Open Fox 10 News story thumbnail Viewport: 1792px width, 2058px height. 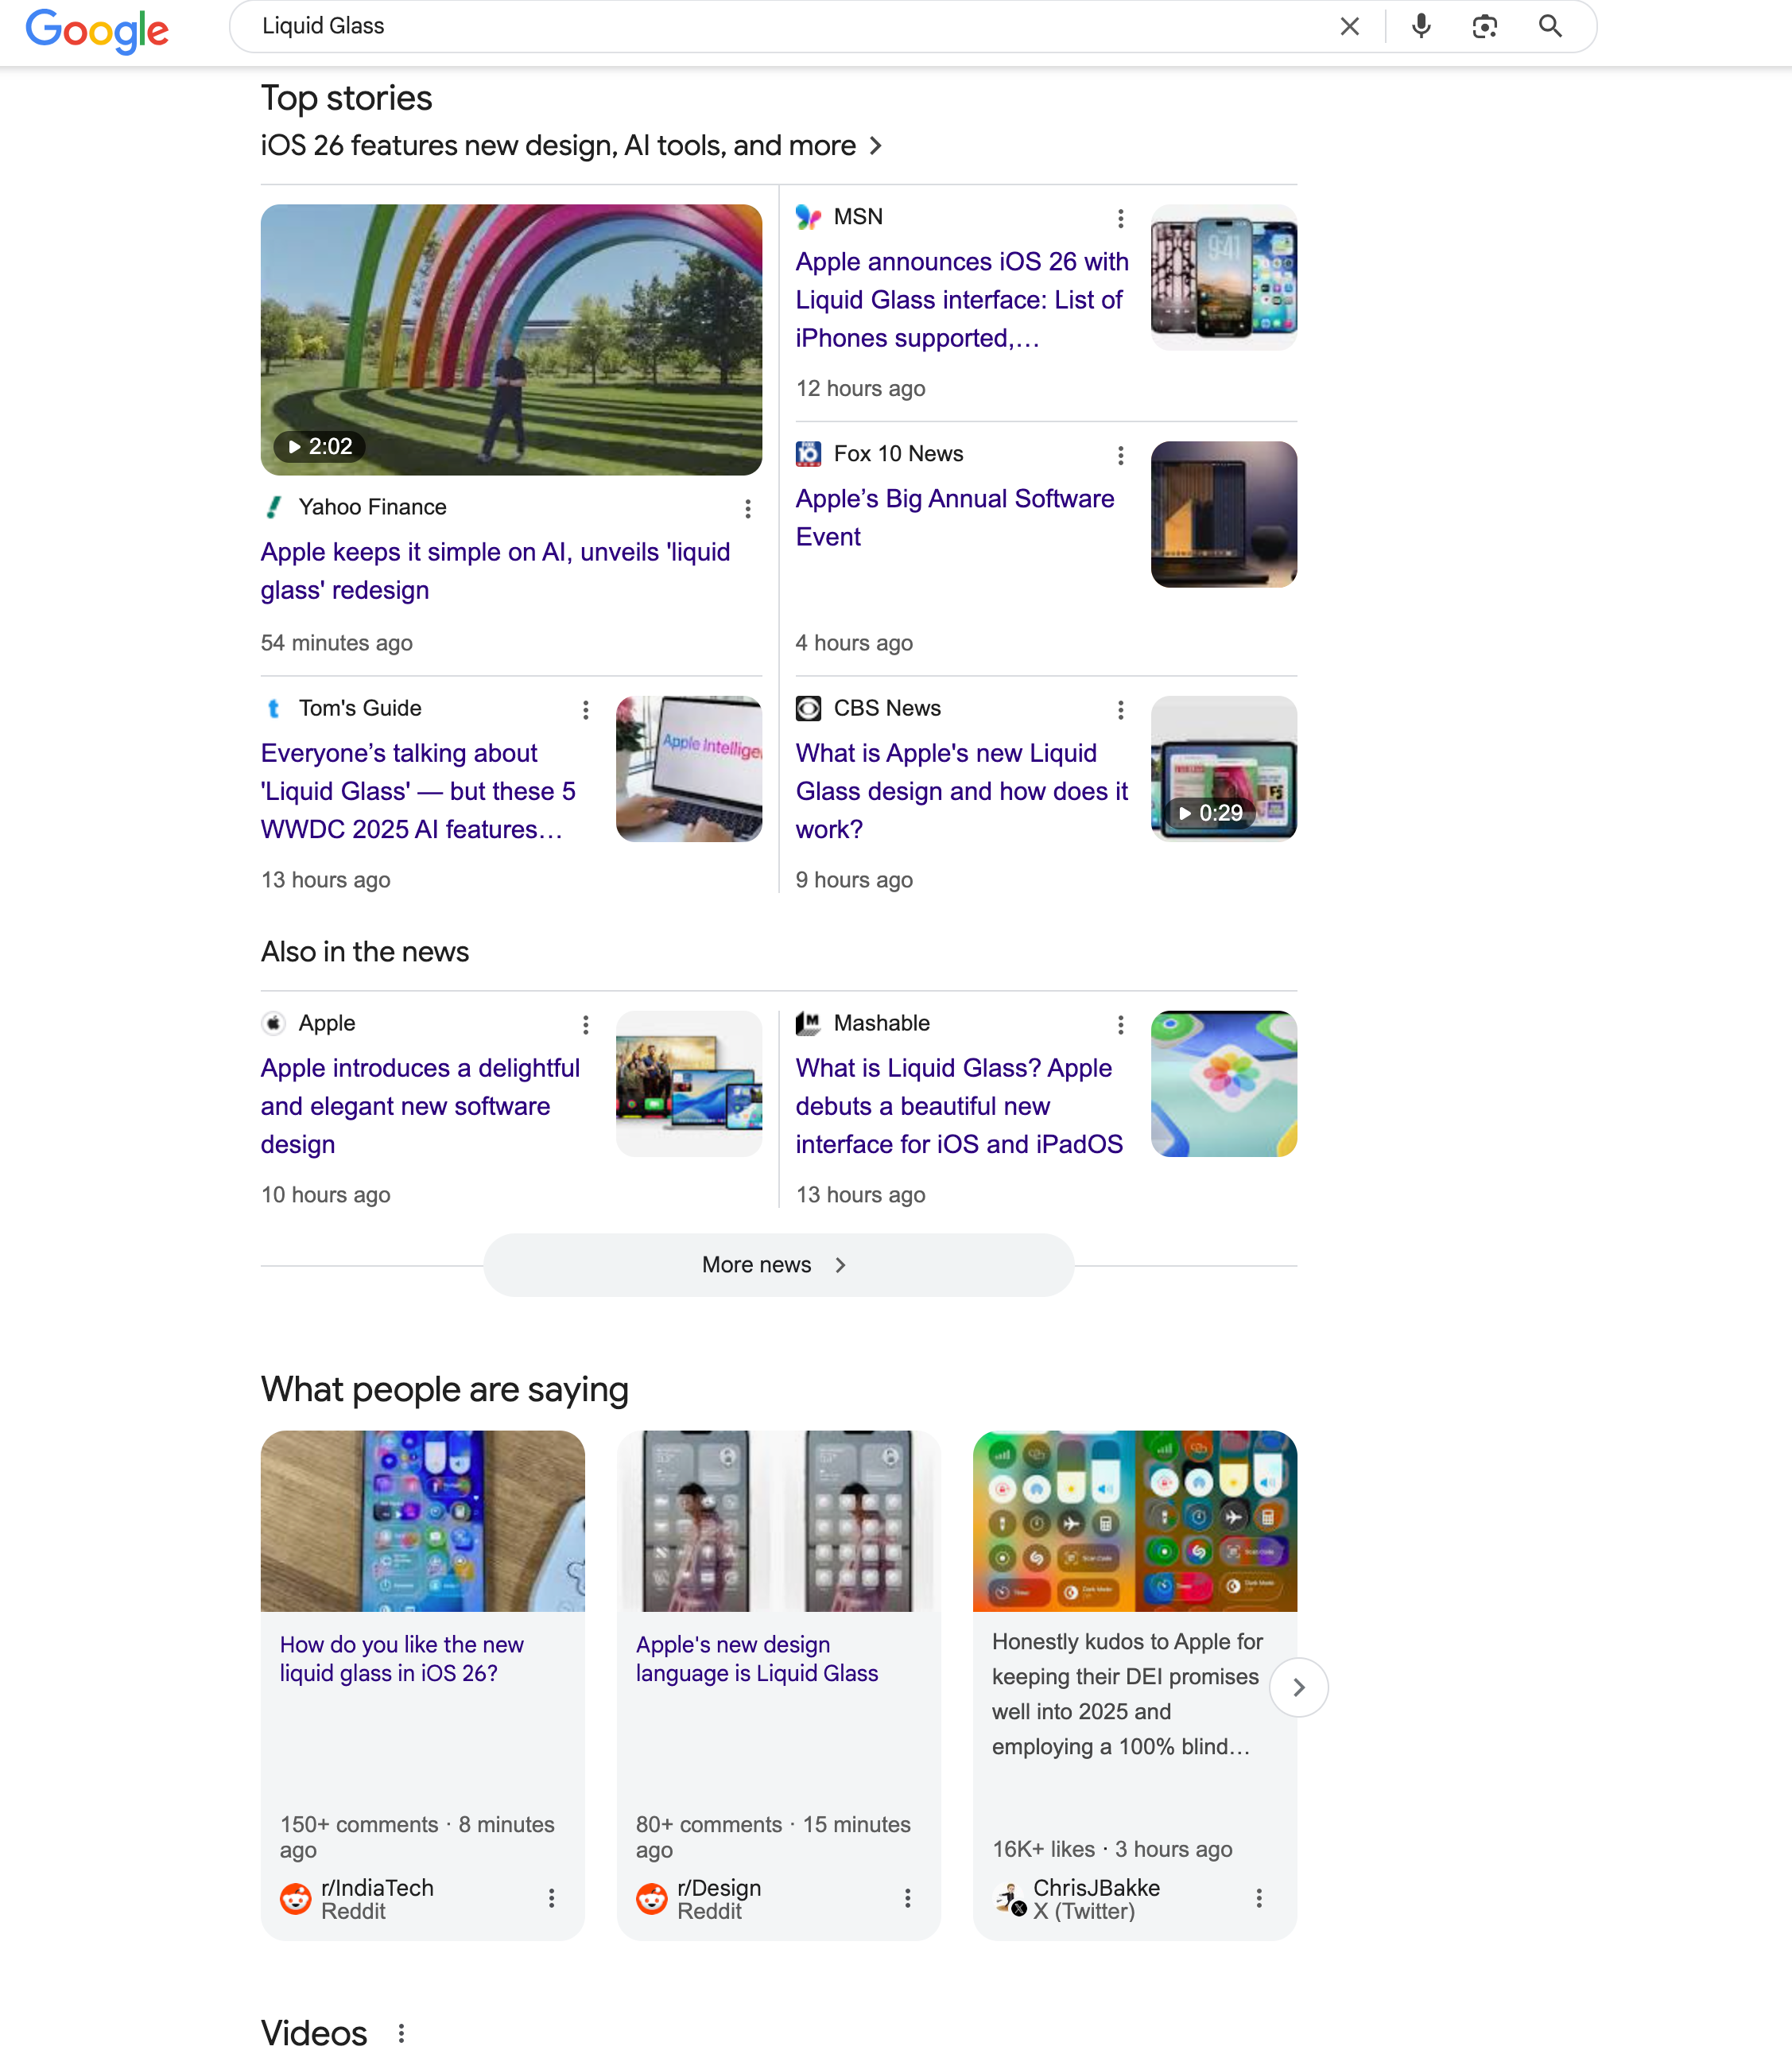pyautogui.click(x=1223, y=514)
